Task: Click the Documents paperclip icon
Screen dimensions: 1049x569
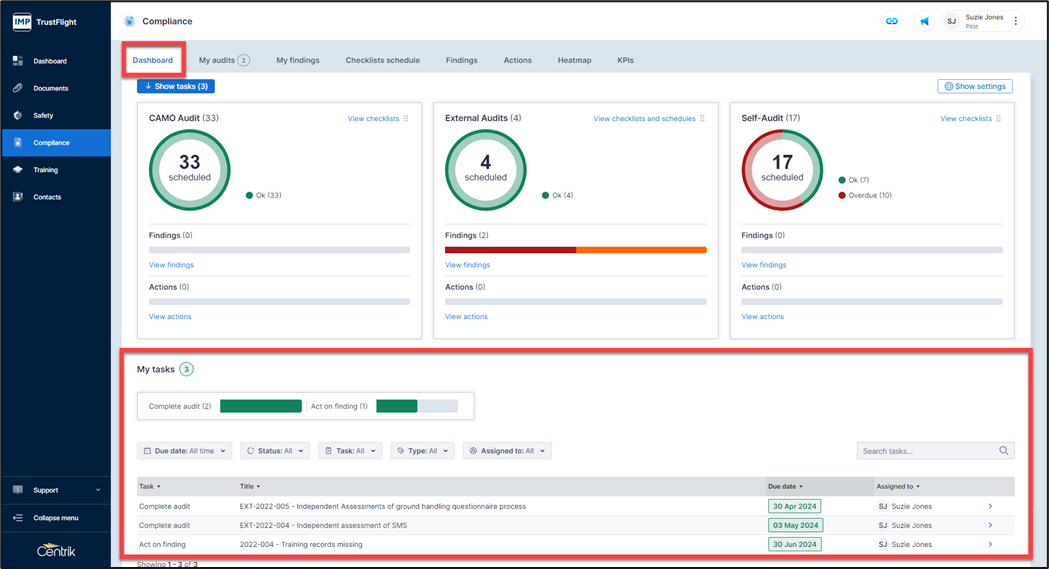Action: click(x=18, y=88)
